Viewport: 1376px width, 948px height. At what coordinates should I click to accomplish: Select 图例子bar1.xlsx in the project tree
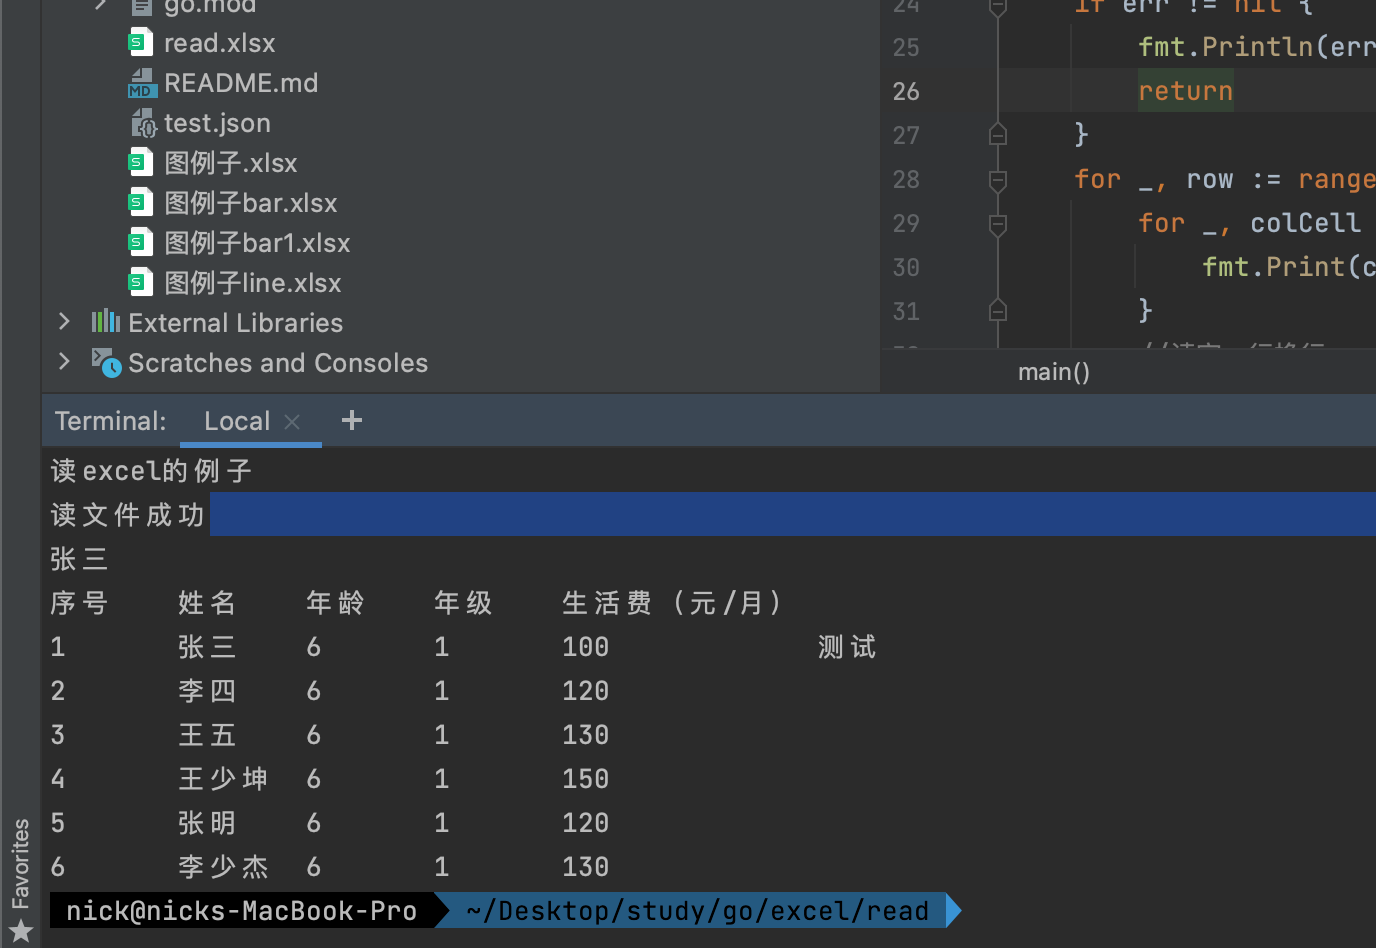(x=257, y=243)
